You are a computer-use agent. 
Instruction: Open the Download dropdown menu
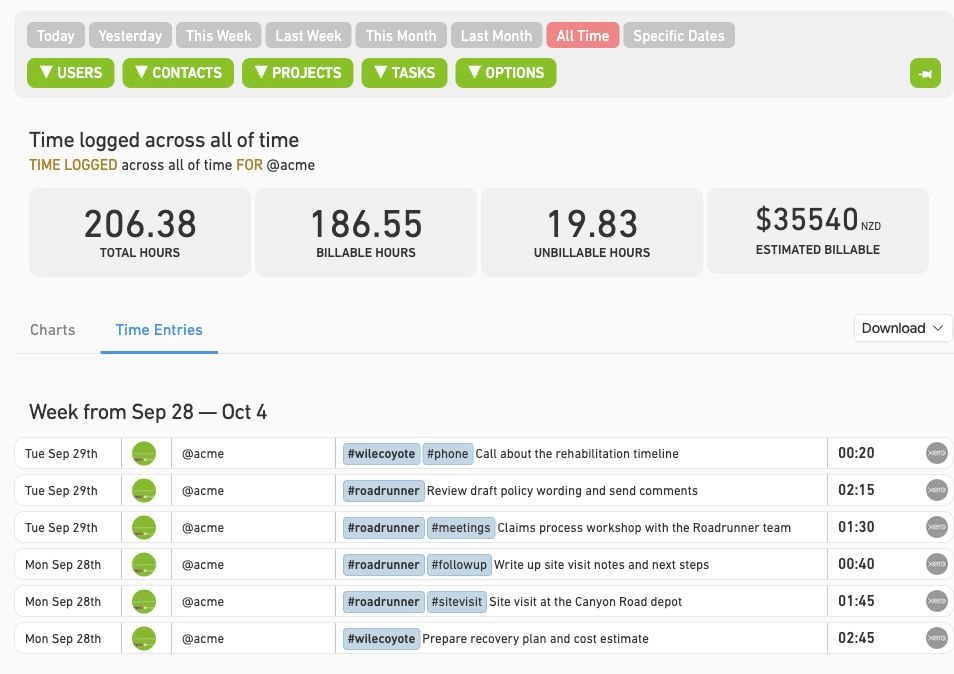pyautogui.click(x=902, y=328)
